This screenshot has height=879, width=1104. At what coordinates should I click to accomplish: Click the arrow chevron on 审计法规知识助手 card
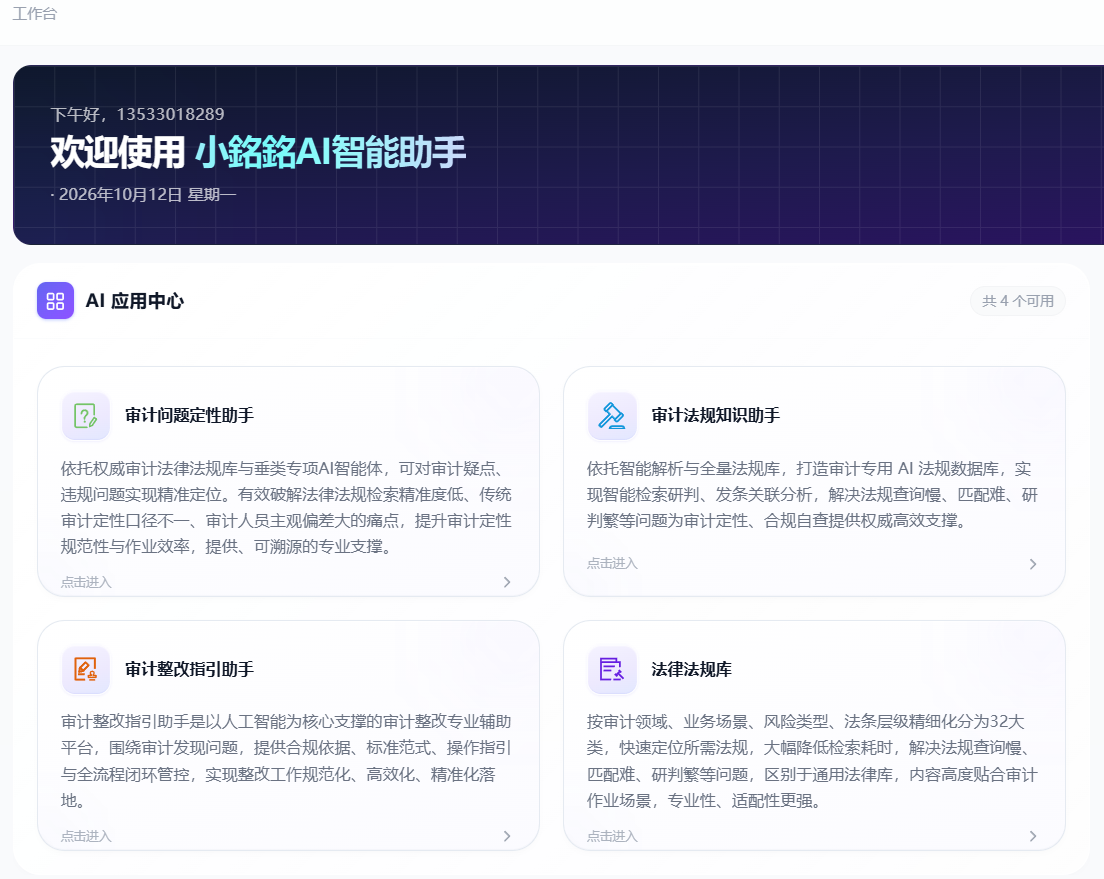(x=1033, y=563)
